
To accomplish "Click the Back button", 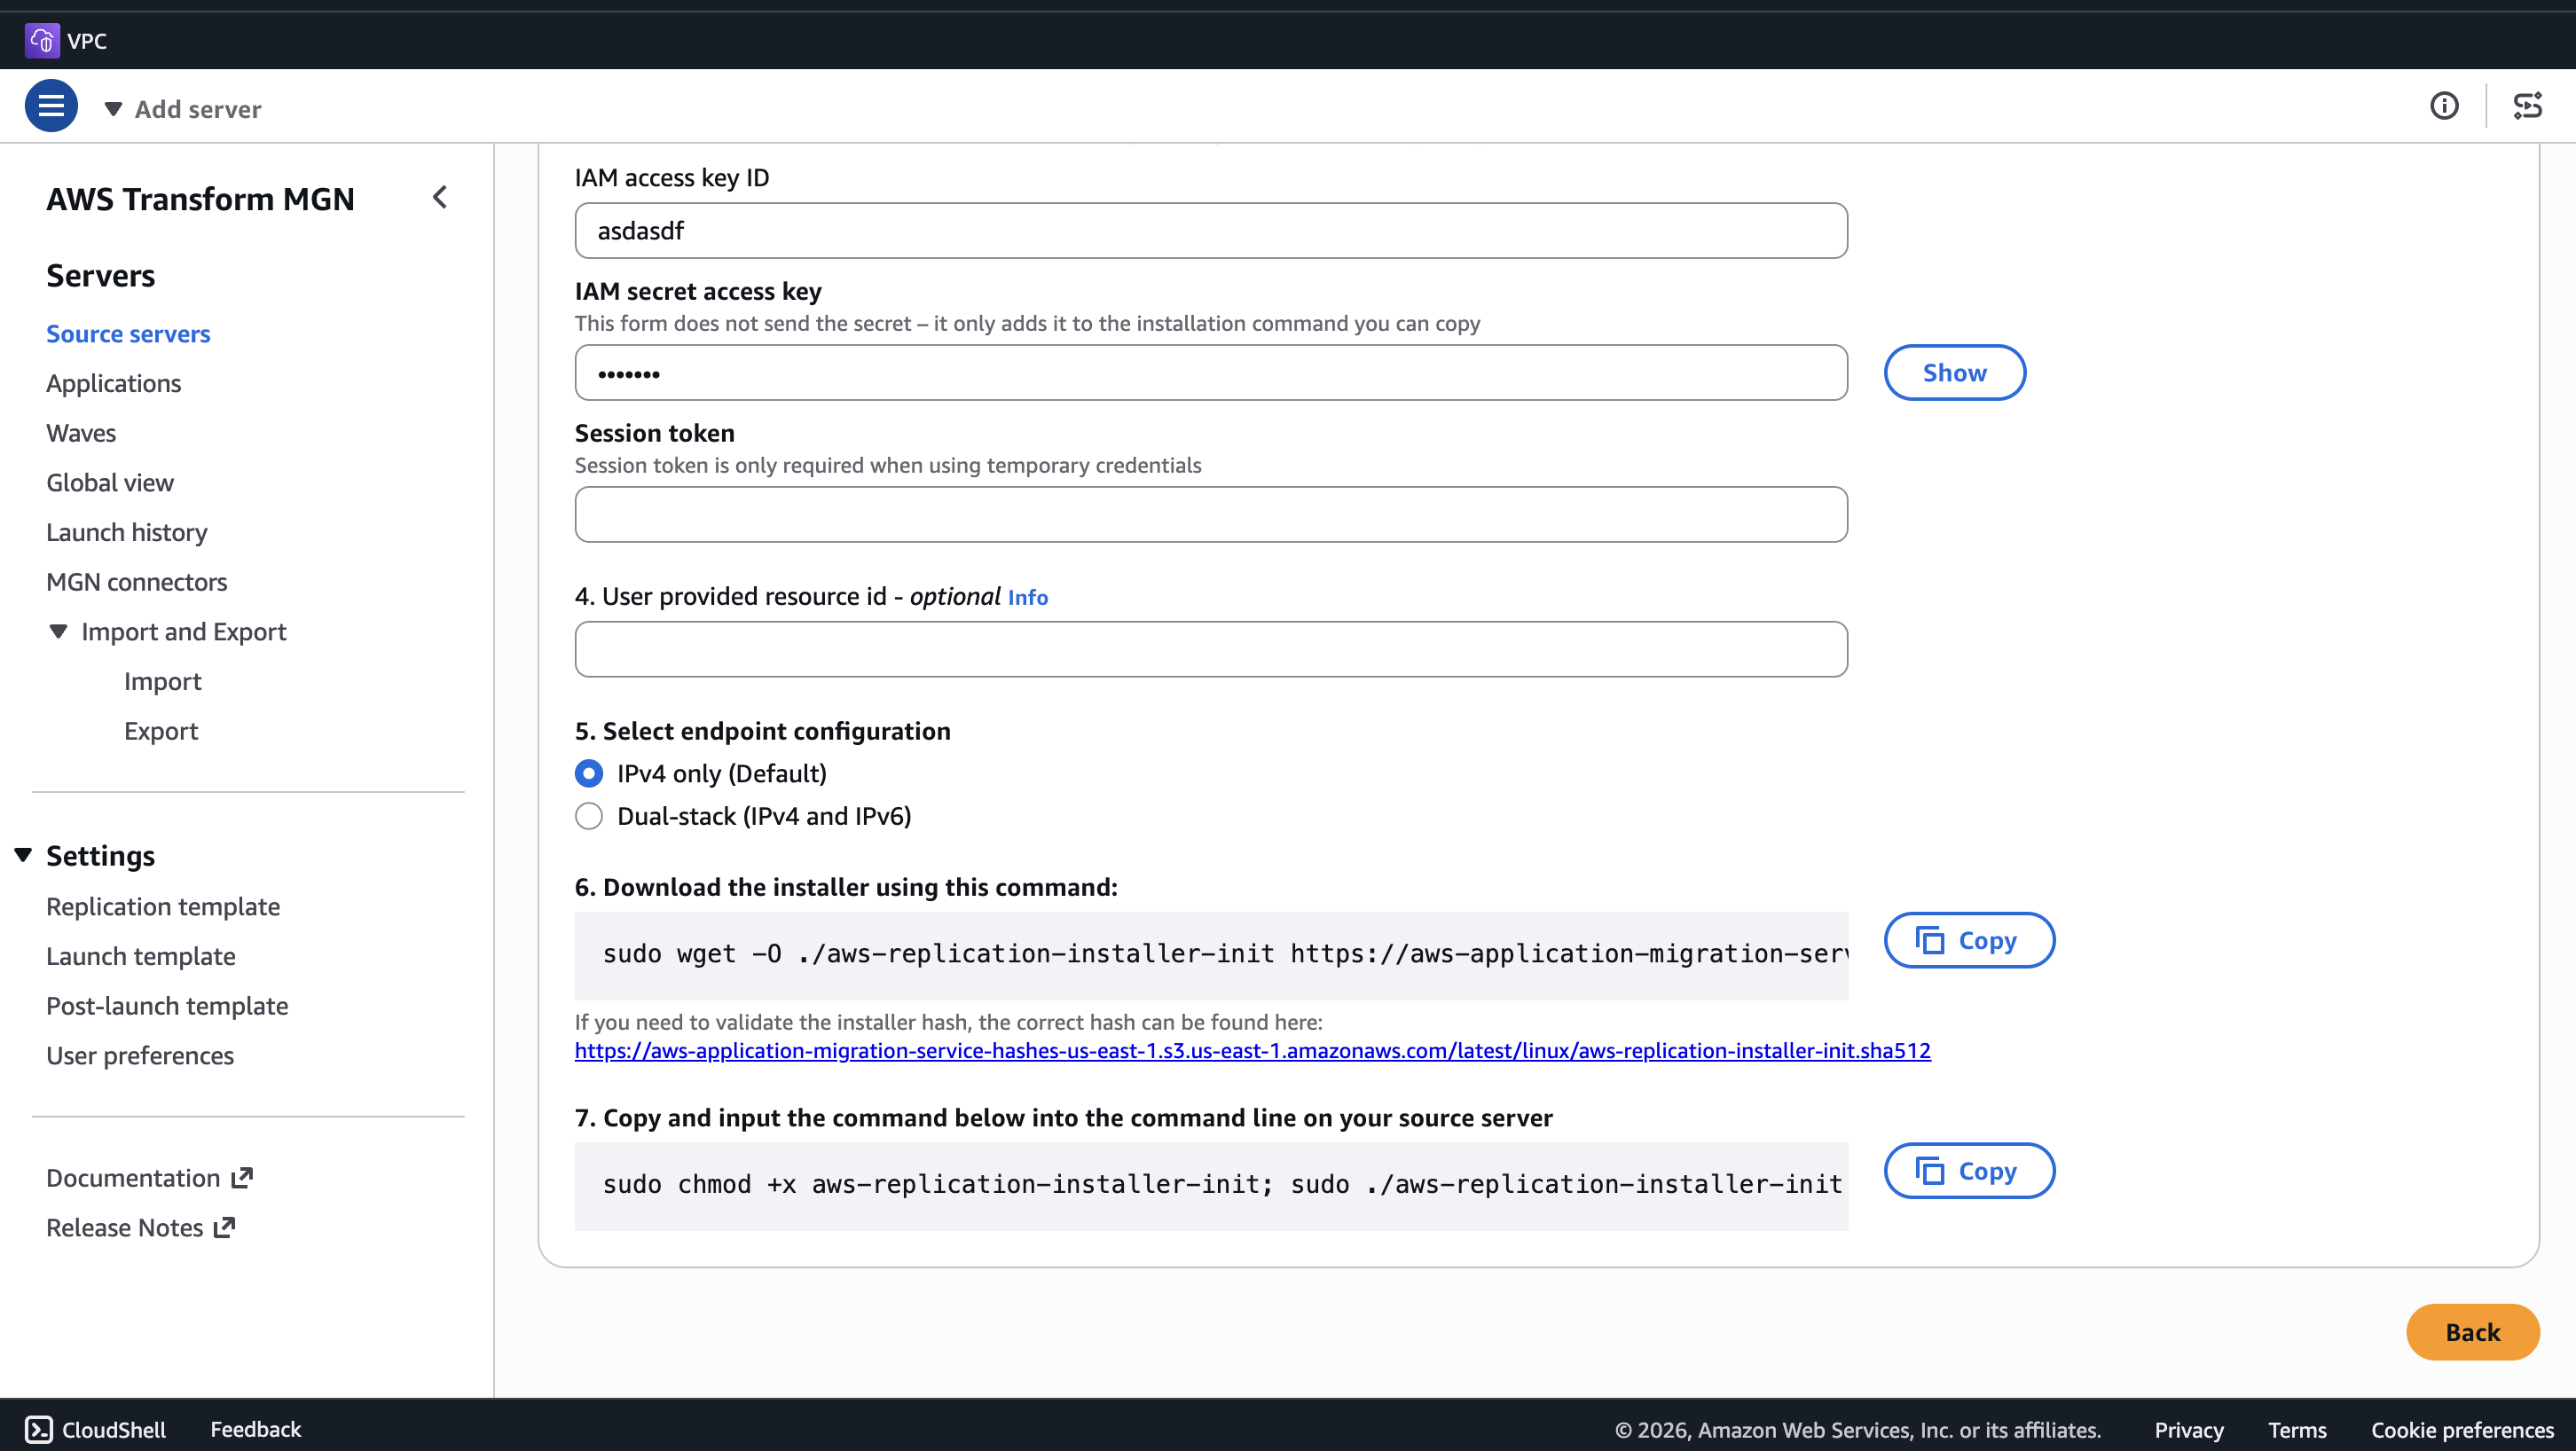I will (2473, 1332).
